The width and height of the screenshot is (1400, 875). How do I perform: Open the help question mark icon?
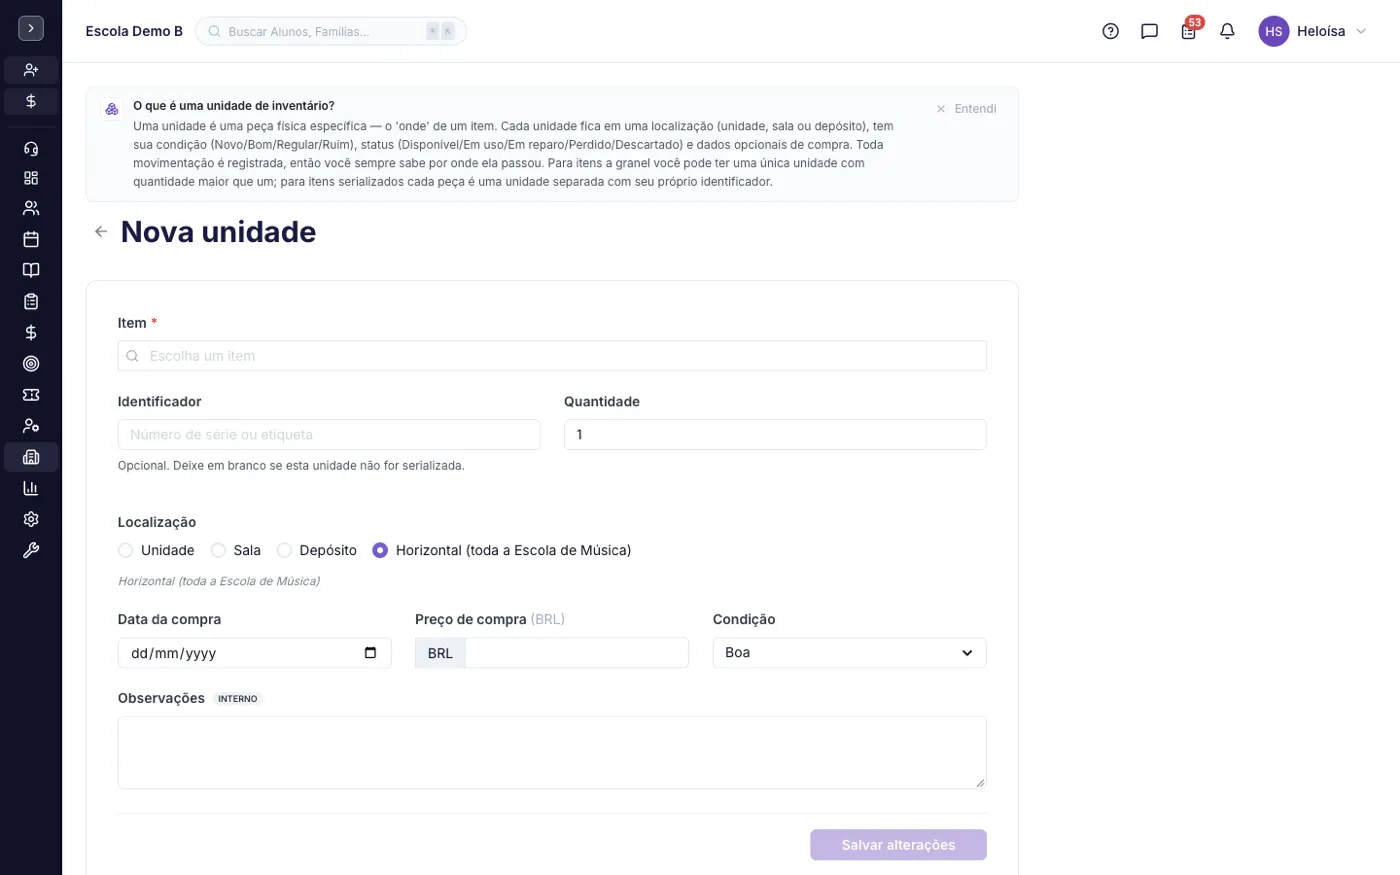[x=1110, y=31]
